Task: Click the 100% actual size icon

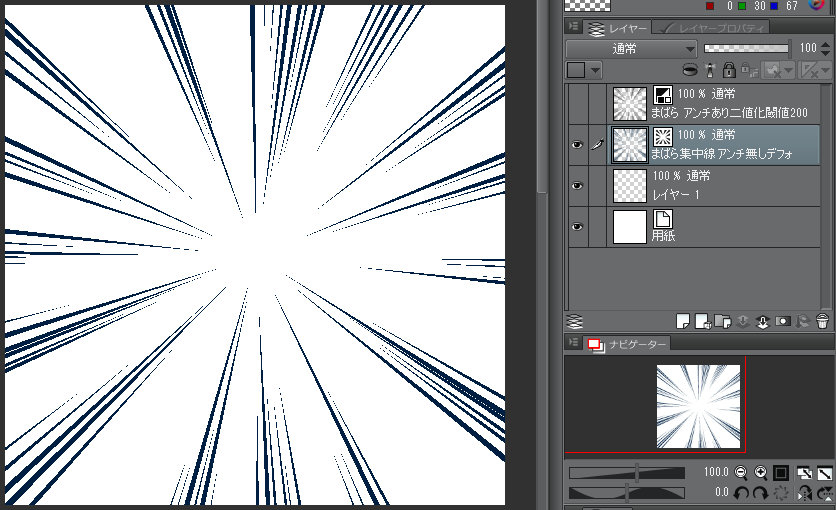Action: tap(781, 473)
